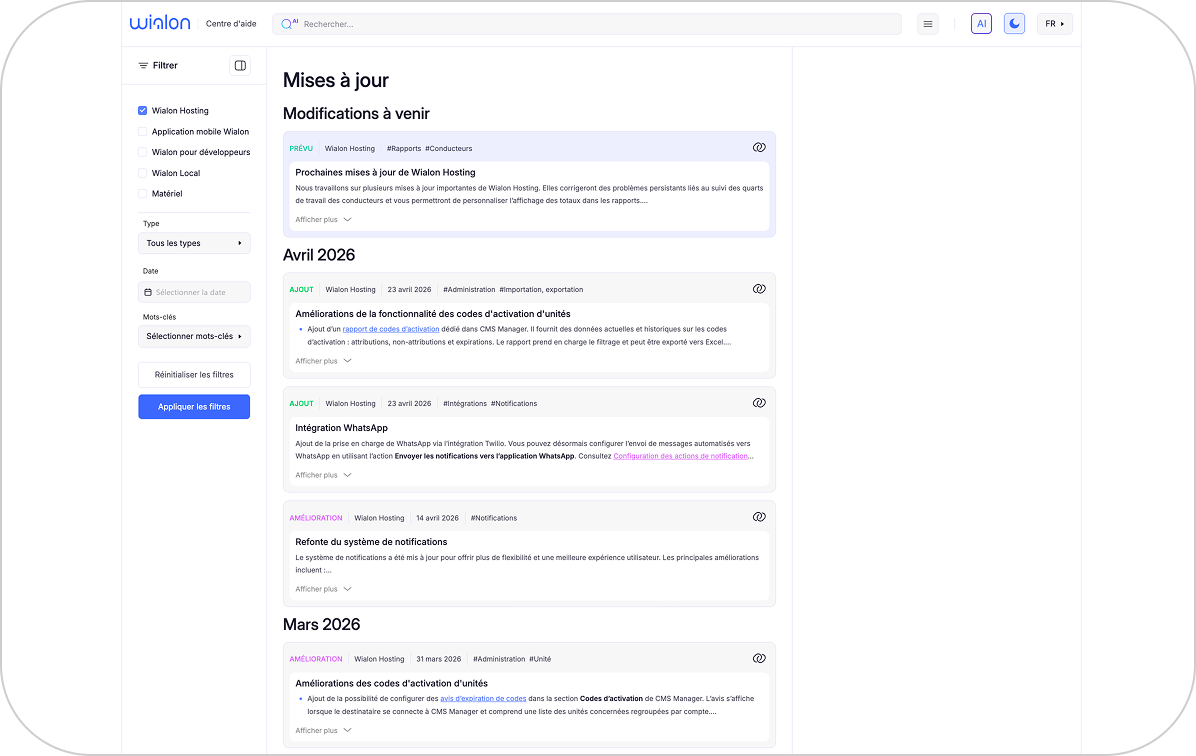The height and width of the screenshot is (756, 1196).
Task: Open the AI assistant button
Action: coord(981,24)
